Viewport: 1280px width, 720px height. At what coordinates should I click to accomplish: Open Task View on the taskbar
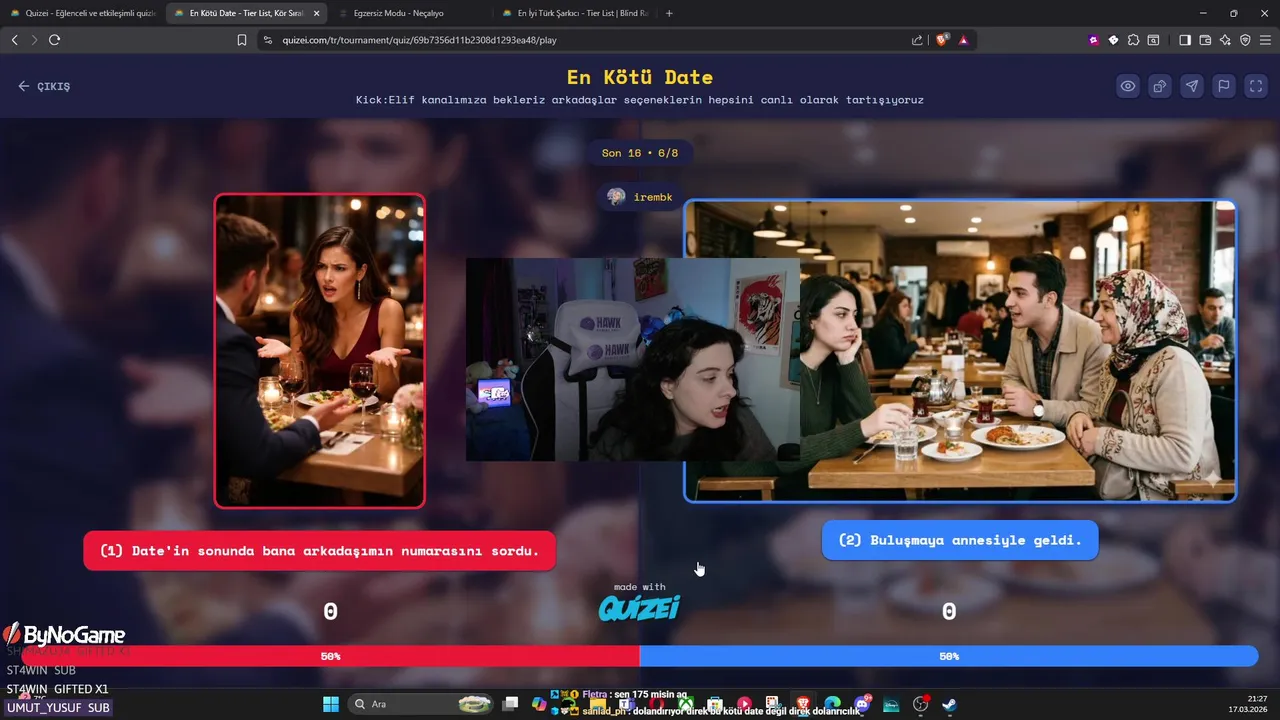pyautogui.click(x=510, y=704)
